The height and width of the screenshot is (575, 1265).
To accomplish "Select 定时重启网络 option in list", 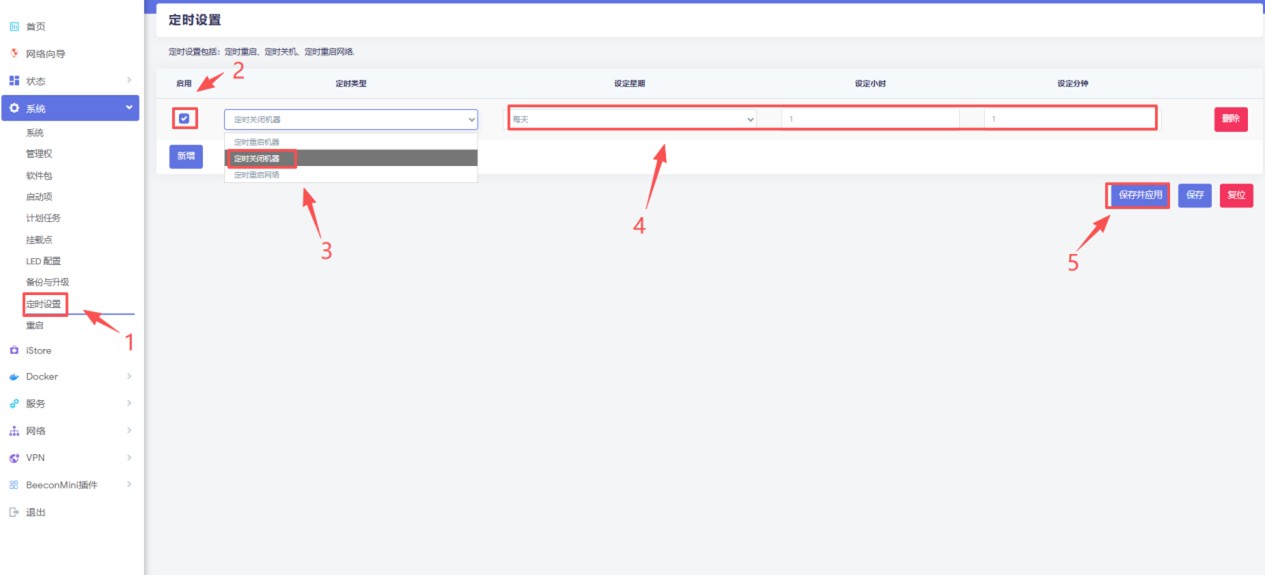I will pyautogui.click(x=351, y=174).
